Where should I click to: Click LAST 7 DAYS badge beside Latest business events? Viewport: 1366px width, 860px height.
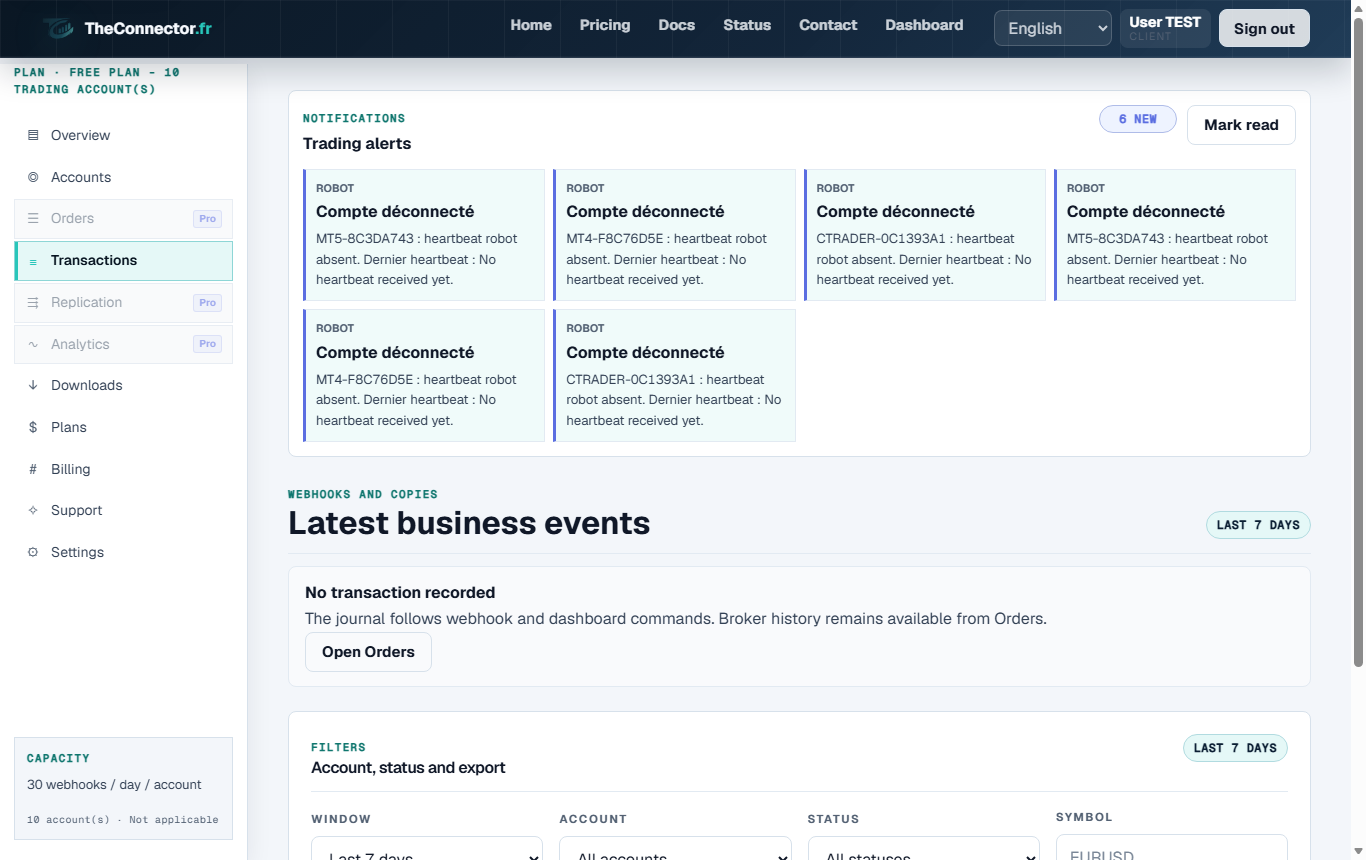click(1258, 525)
